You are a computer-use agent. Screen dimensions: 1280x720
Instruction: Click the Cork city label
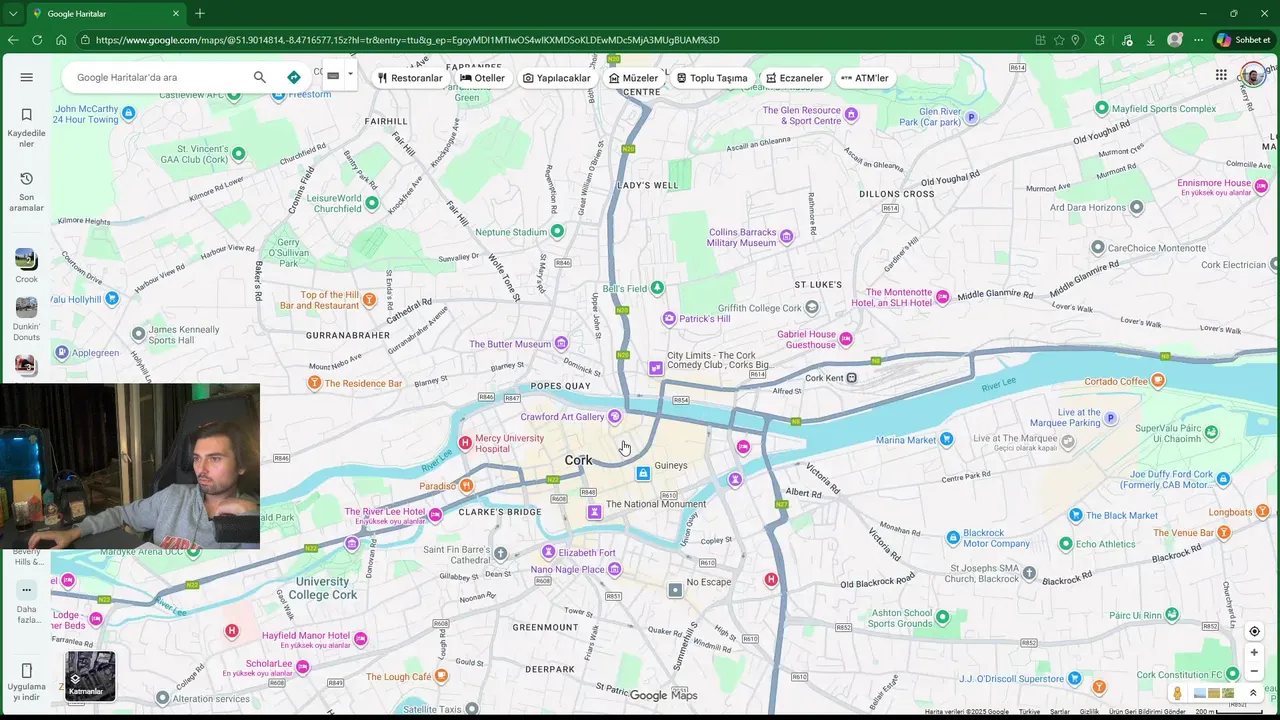[578, 460]
